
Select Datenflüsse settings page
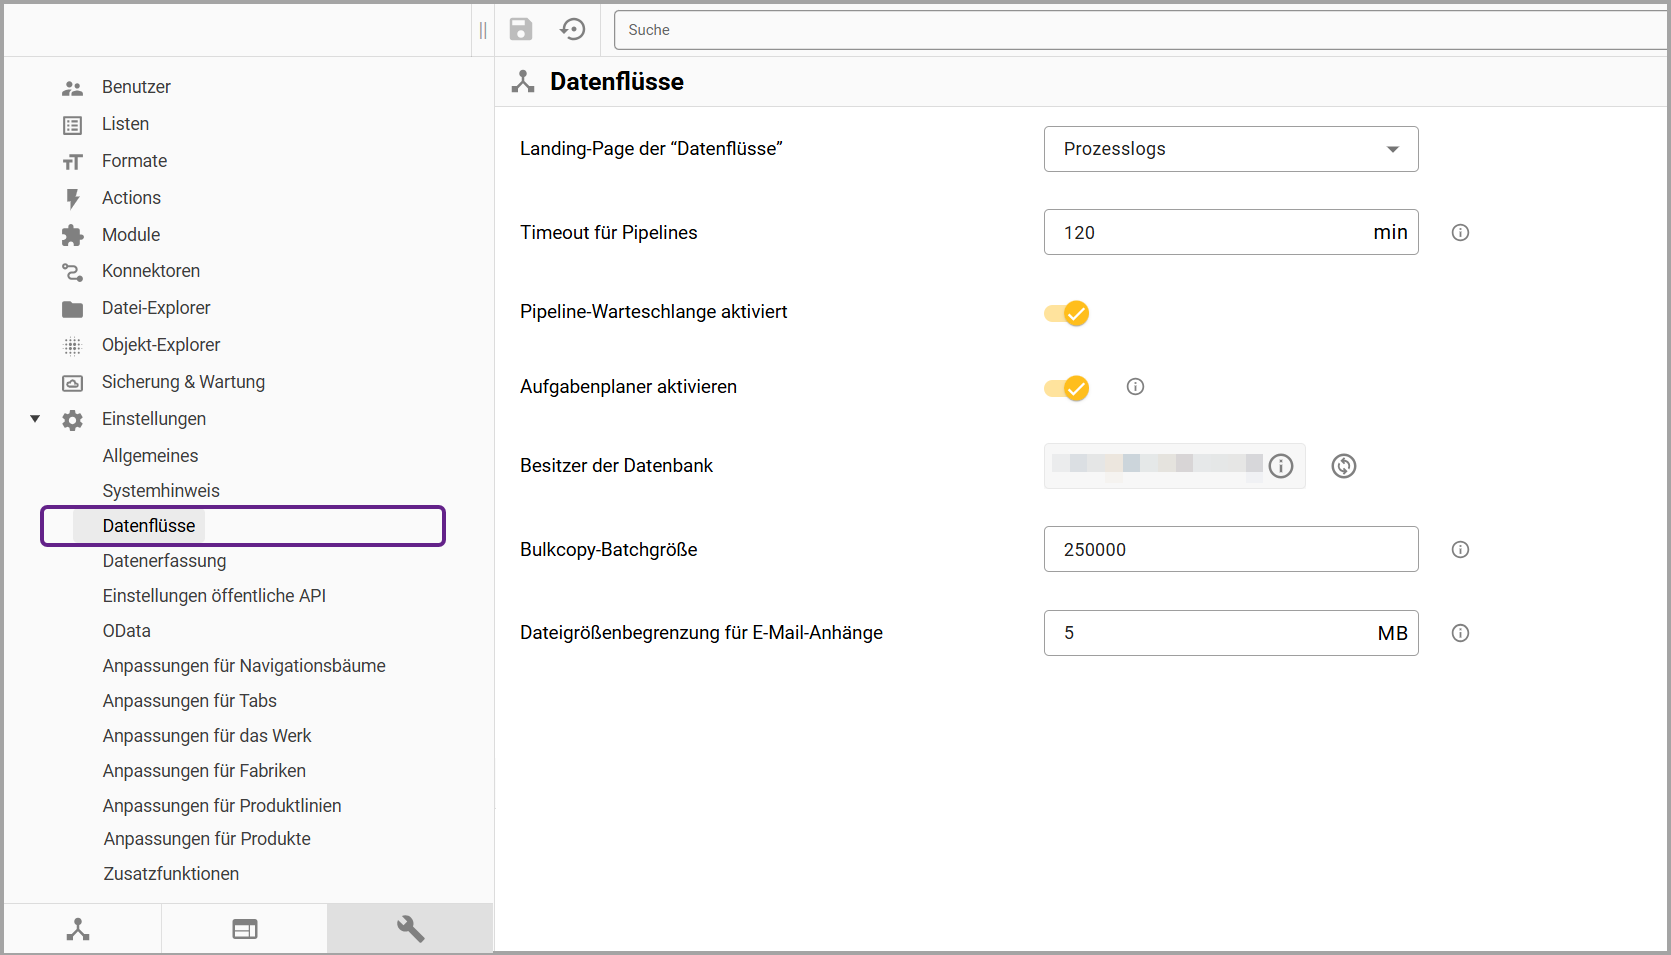149,526
